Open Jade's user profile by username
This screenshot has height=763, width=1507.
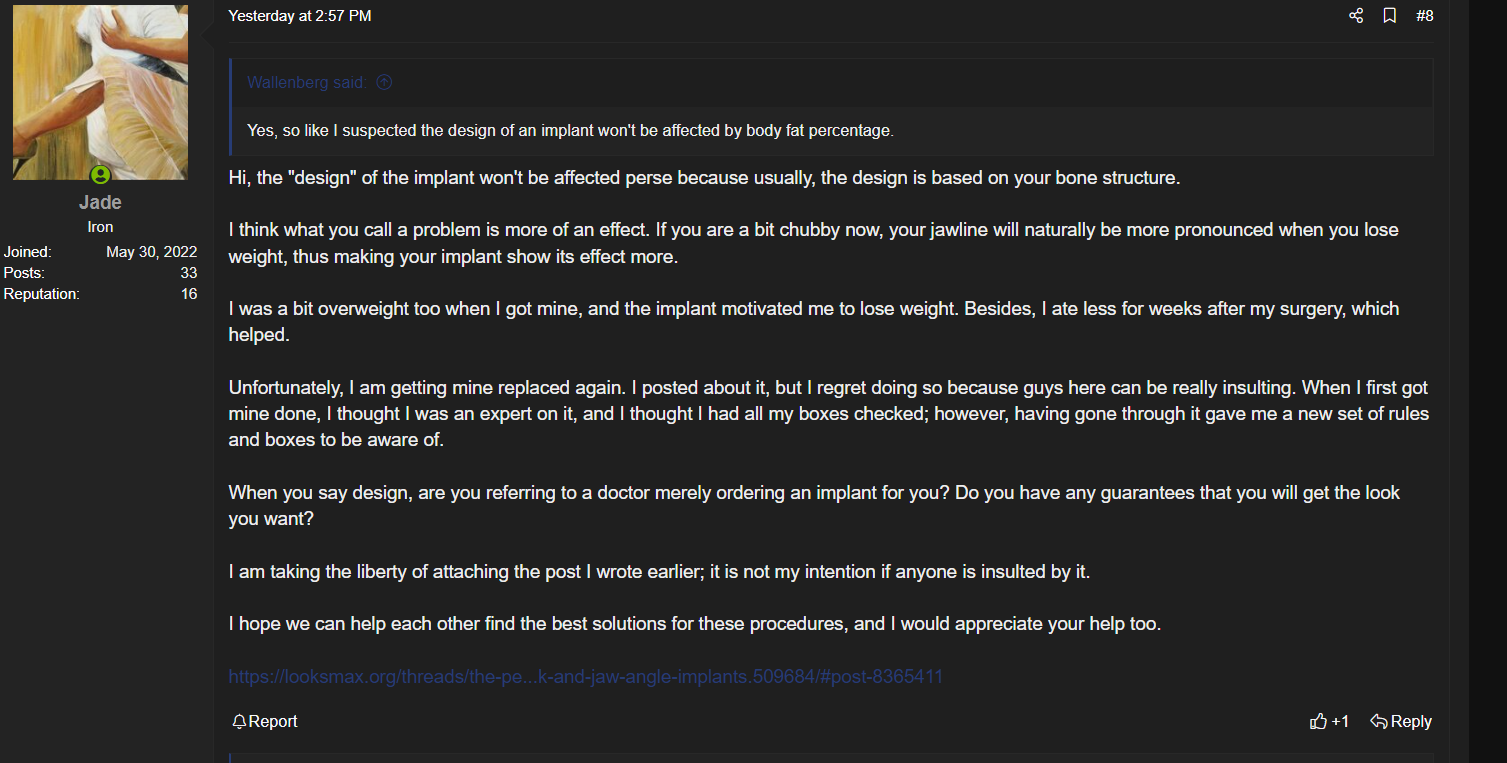pyautogui.click(x=100, y=202)
